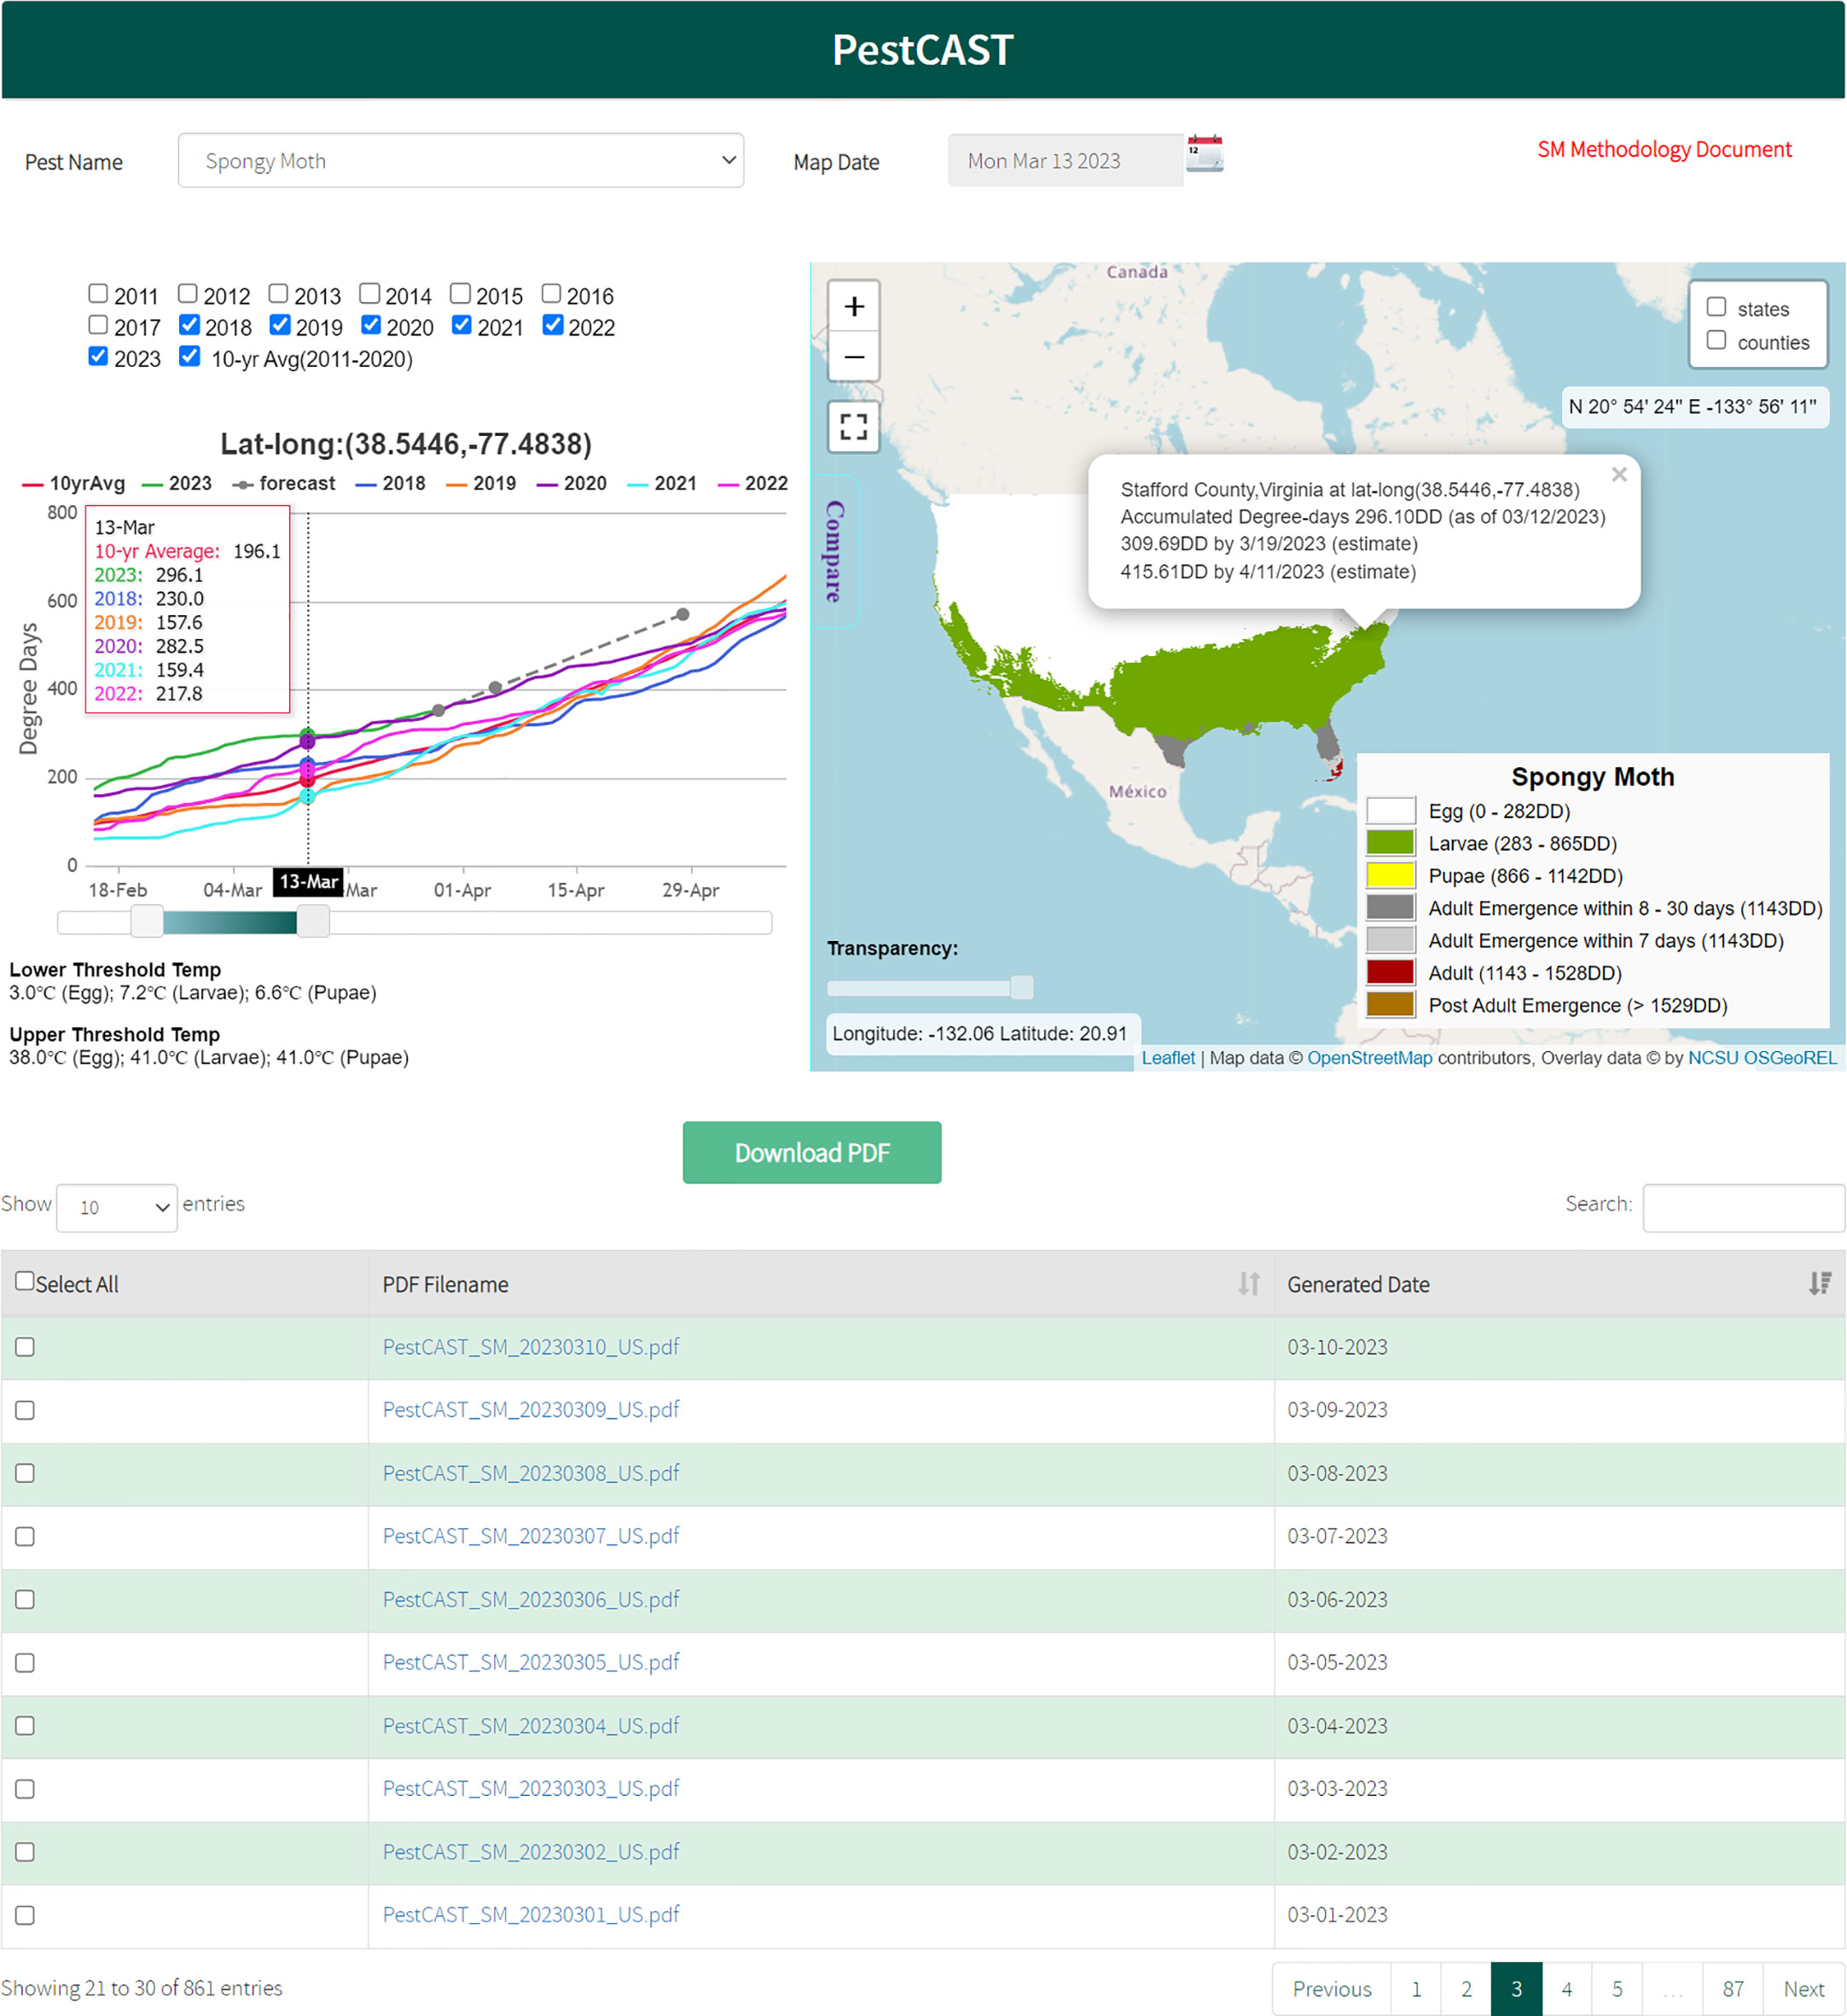This screenshot has width=1847, height=2016.
Task: Enable the states map overlay
Action: click(1716, 307)
